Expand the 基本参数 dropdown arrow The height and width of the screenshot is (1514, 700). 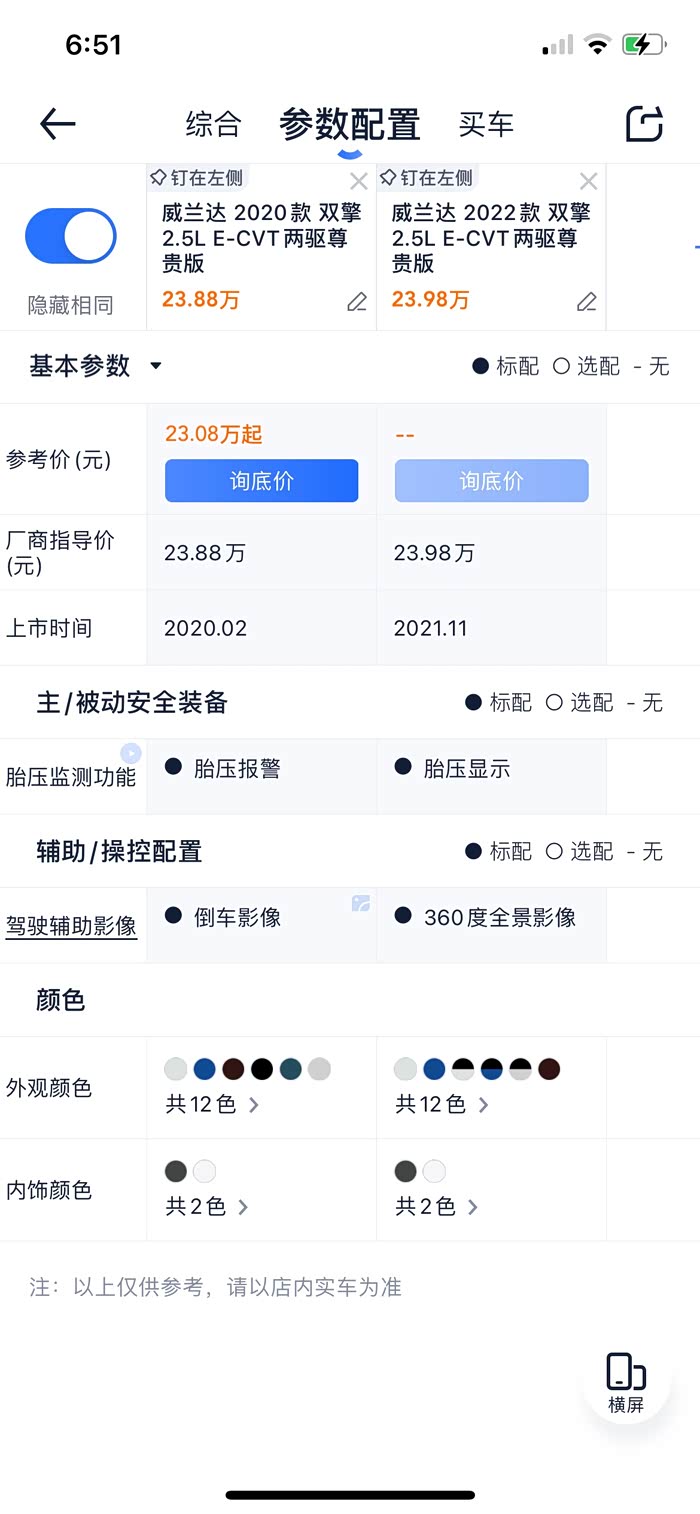pos(155,366)
